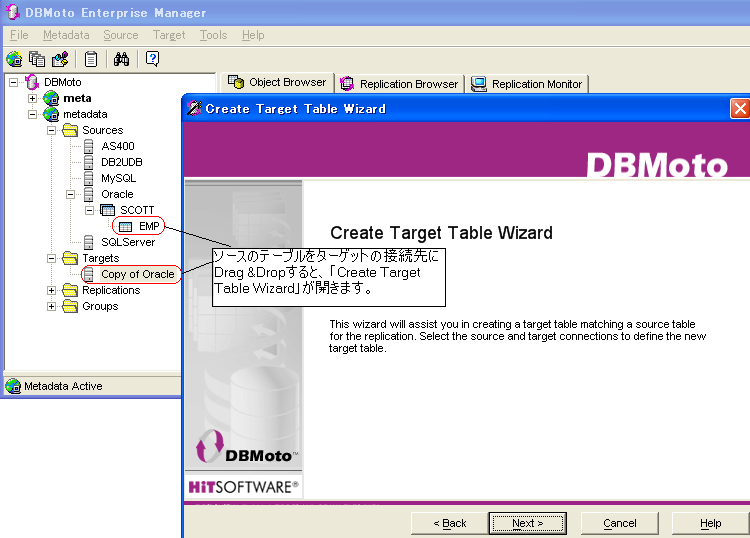Click the Sources folder icon
Image resolution: width=750 pixels, height=538 pixels.
point(70,130)
